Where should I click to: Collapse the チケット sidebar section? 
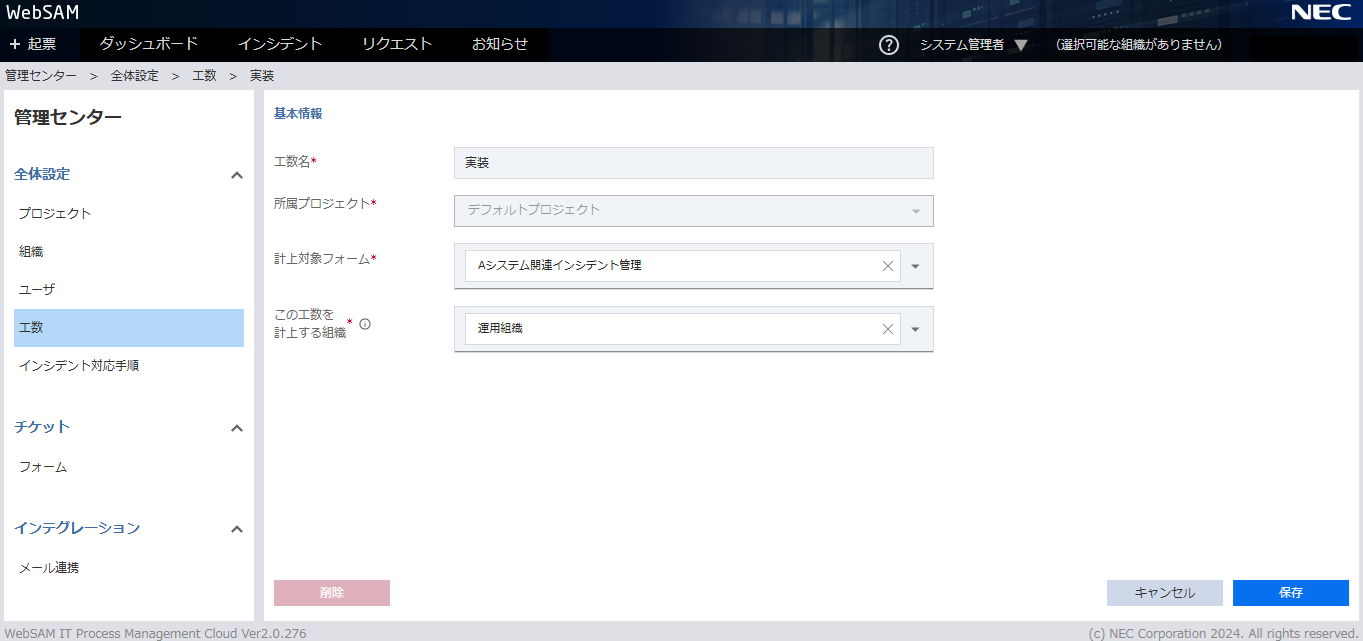pyautogui.click(x=237, y=428)
